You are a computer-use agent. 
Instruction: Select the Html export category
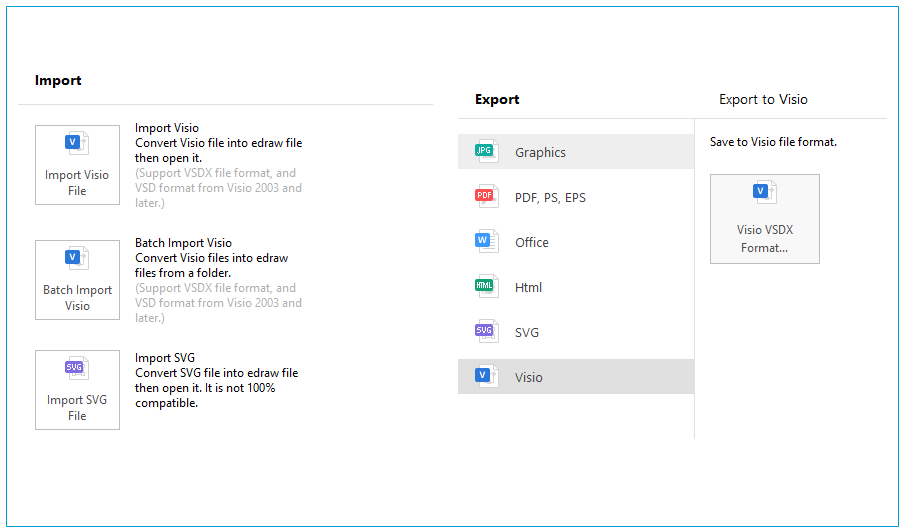coord(576,287)
